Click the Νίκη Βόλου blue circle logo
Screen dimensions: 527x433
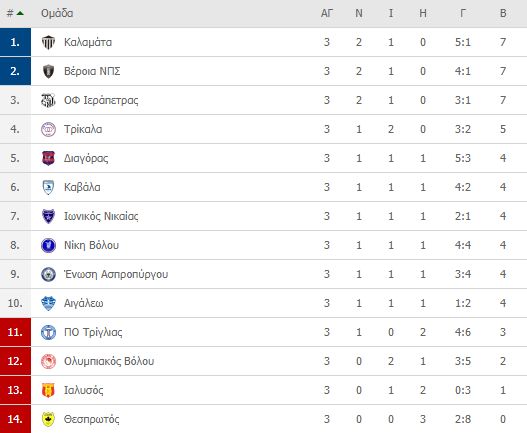pyautogui.click(x=48, y=245)
